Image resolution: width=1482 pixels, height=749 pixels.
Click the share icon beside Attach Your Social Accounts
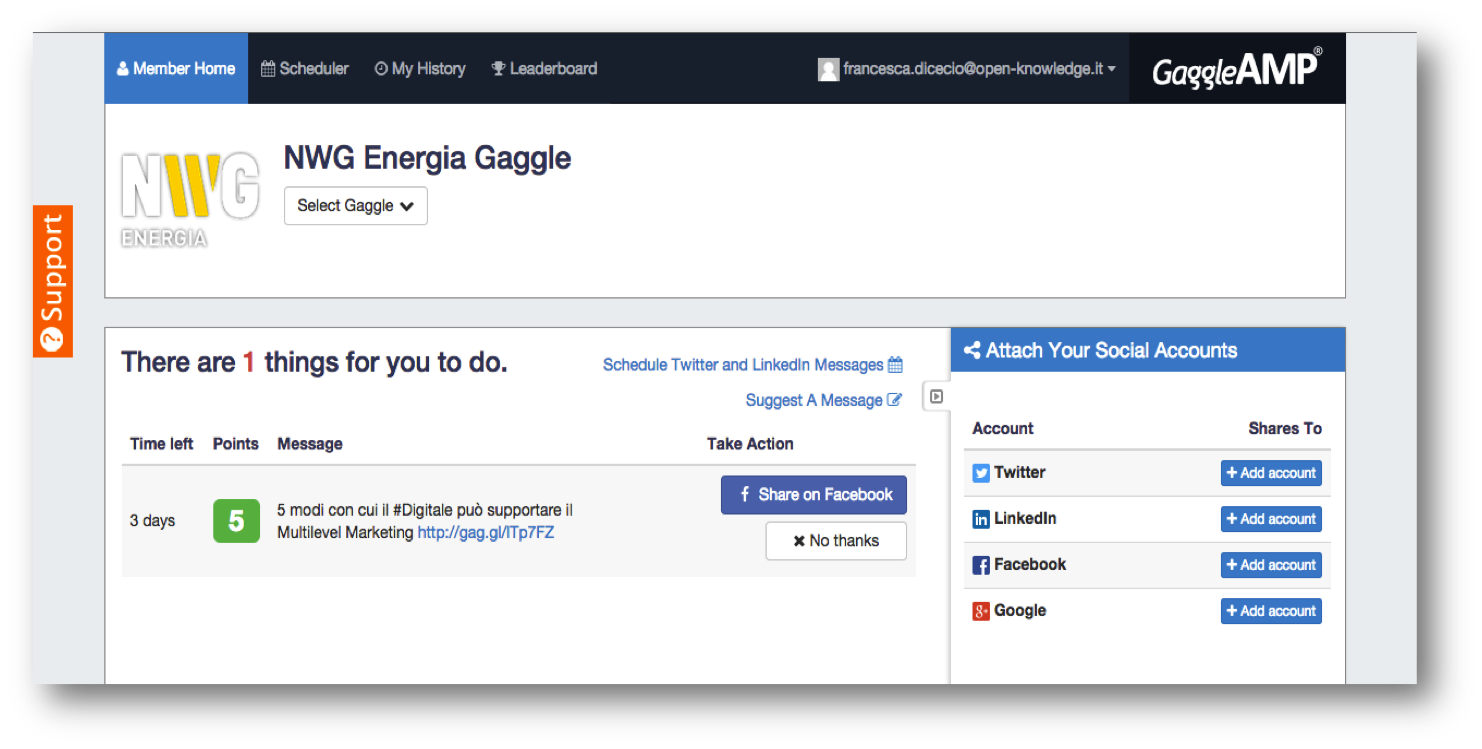pos(971,350)
